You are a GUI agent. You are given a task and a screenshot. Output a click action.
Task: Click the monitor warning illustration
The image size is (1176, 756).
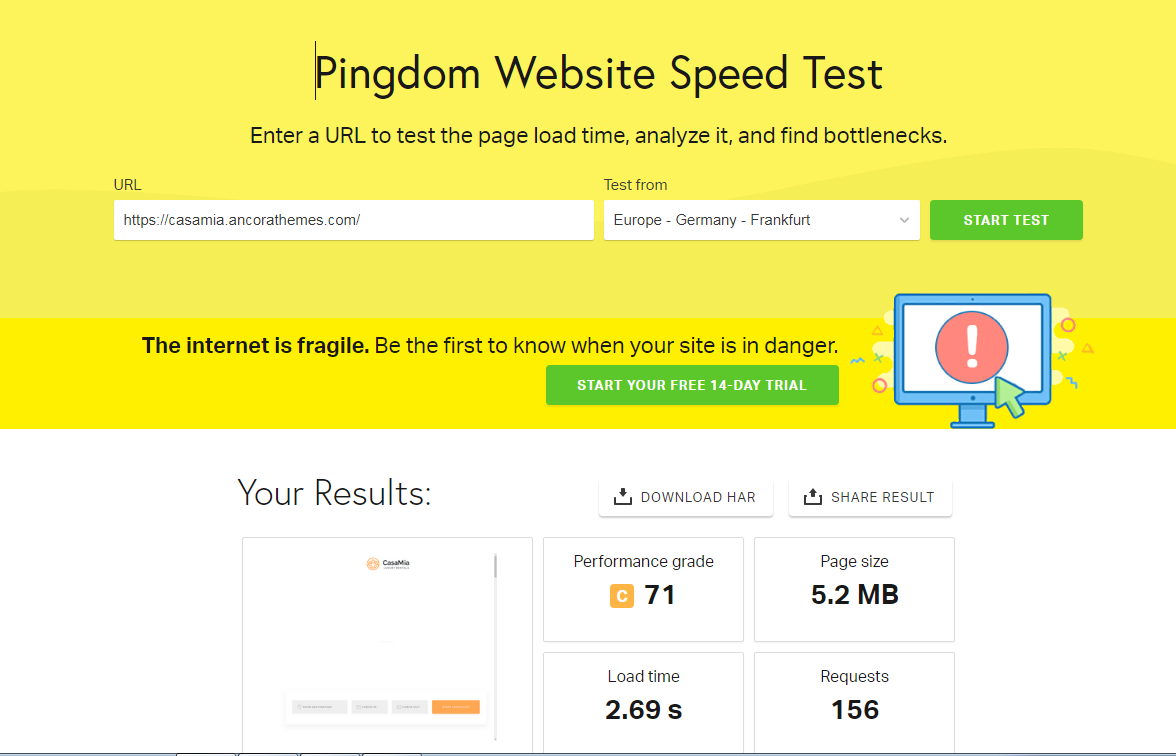pyautogui.click(x=973, y=361)
